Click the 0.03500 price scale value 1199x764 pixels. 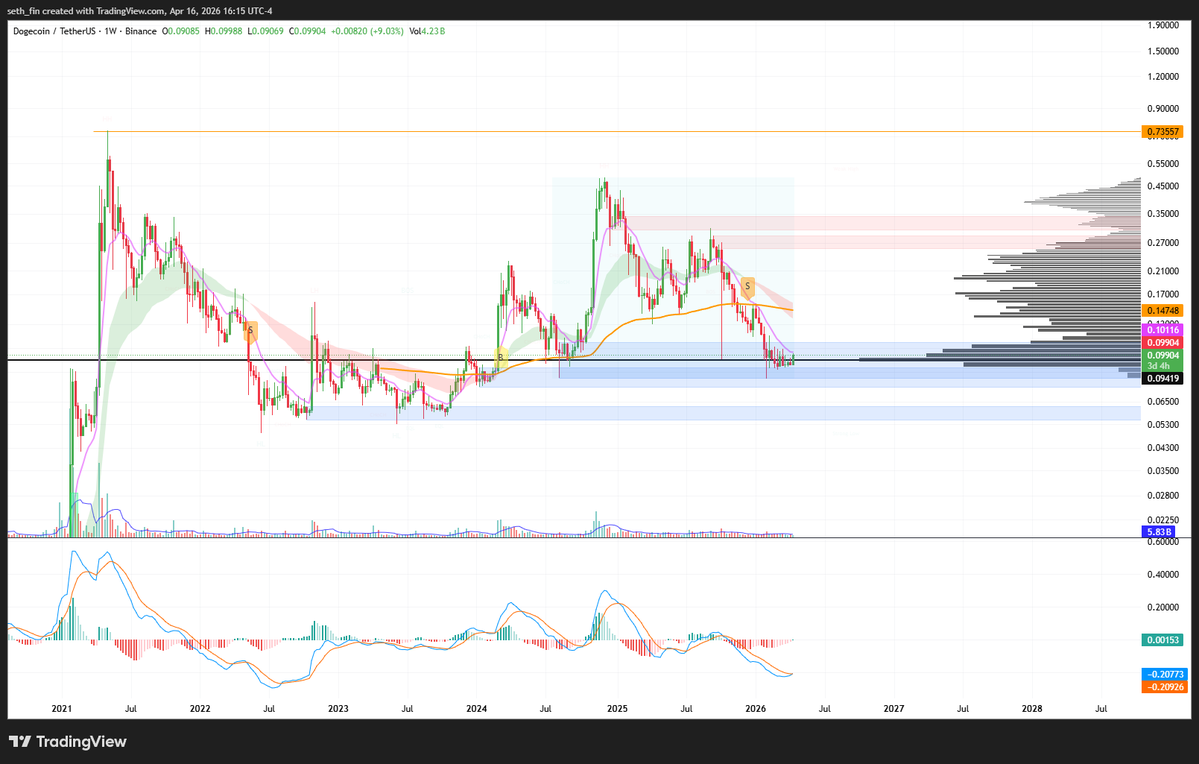[1162, 471]
